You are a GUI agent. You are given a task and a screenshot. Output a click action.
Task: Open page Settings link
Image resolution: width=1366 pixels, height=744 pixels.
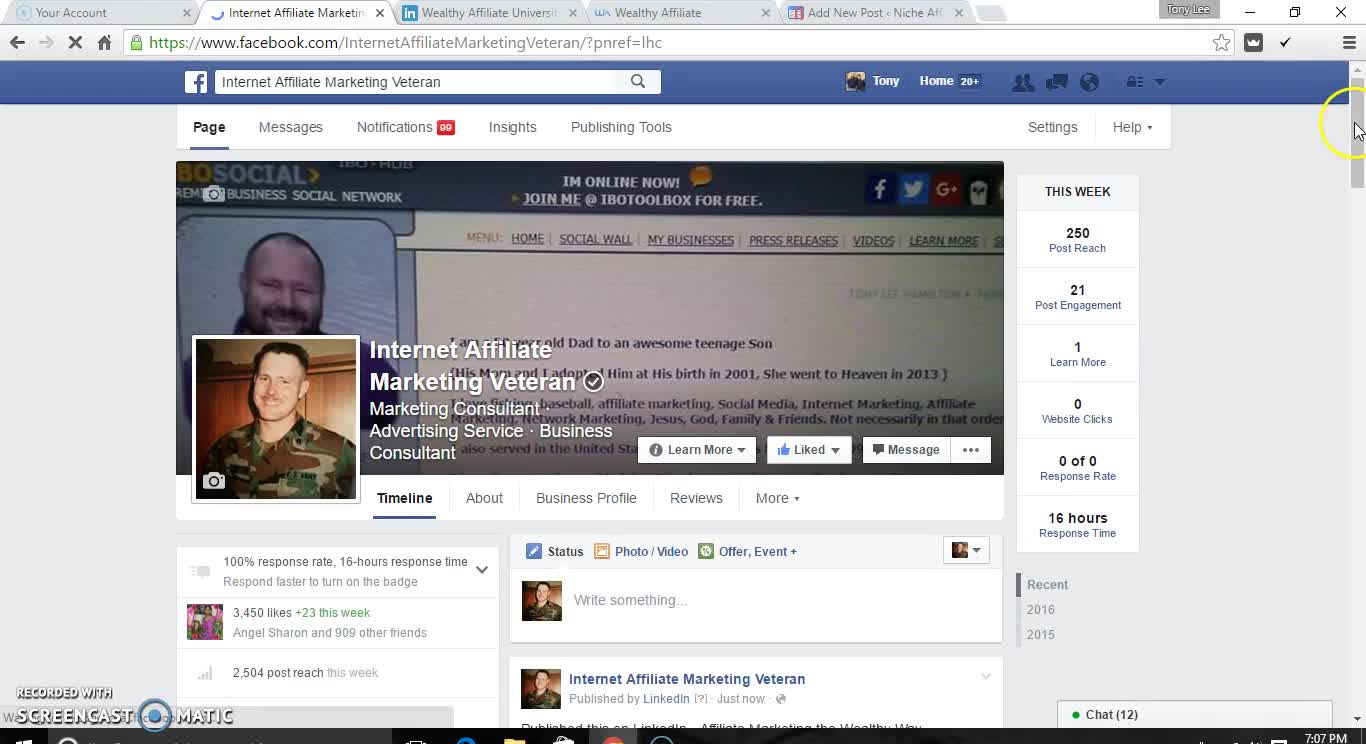point(1053,127)
